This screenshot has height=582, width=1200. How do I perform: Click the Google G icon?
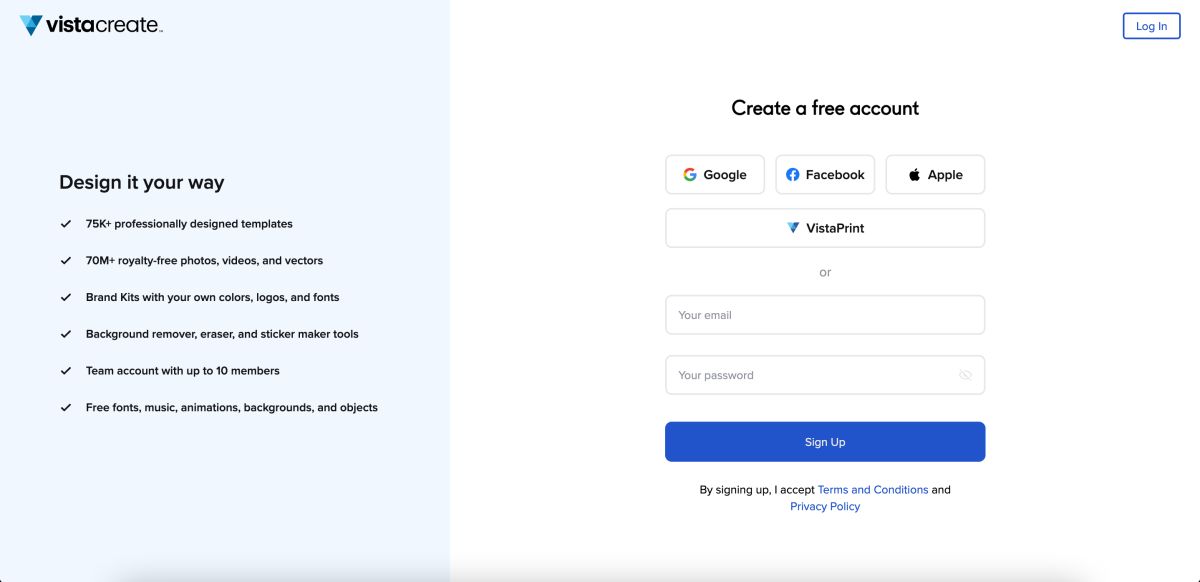point(690,174)
